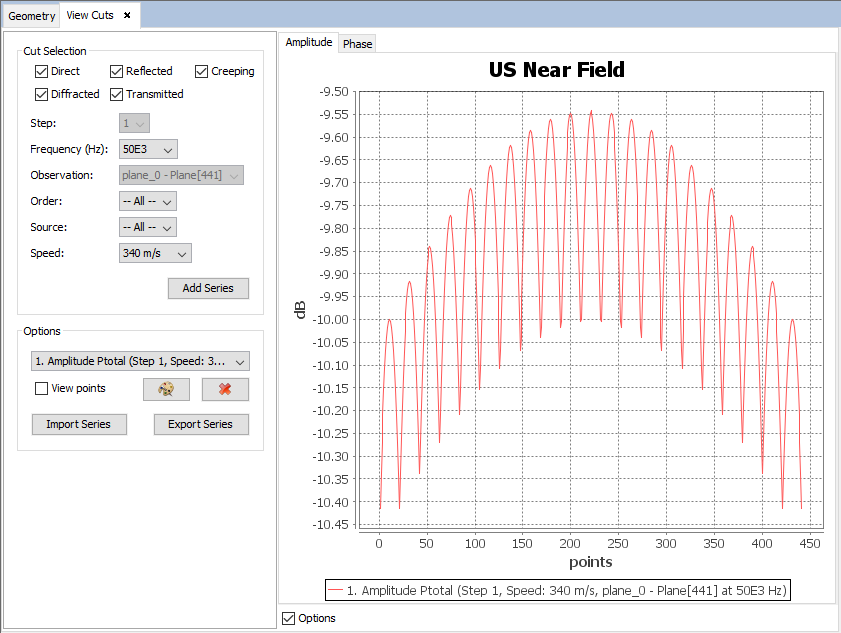The image size is (841, 633).
Task: Toggle the bottom Options checkbox
Action: point(289,618)
